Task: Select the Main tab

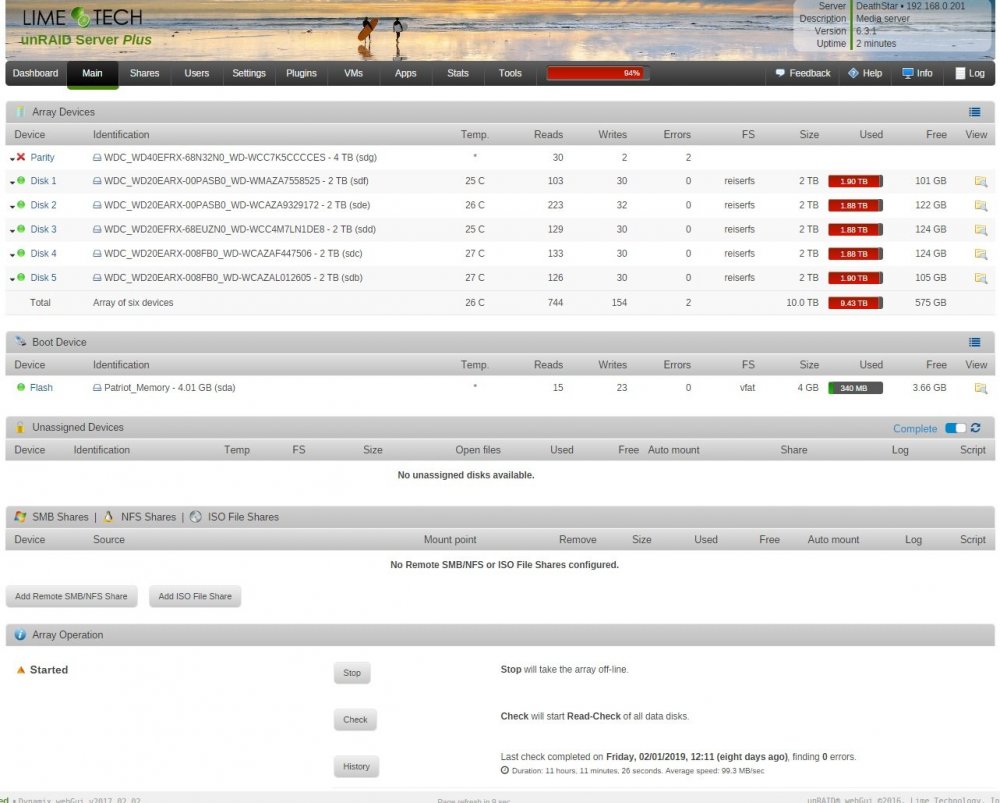Action: click(x=92, y=73)
